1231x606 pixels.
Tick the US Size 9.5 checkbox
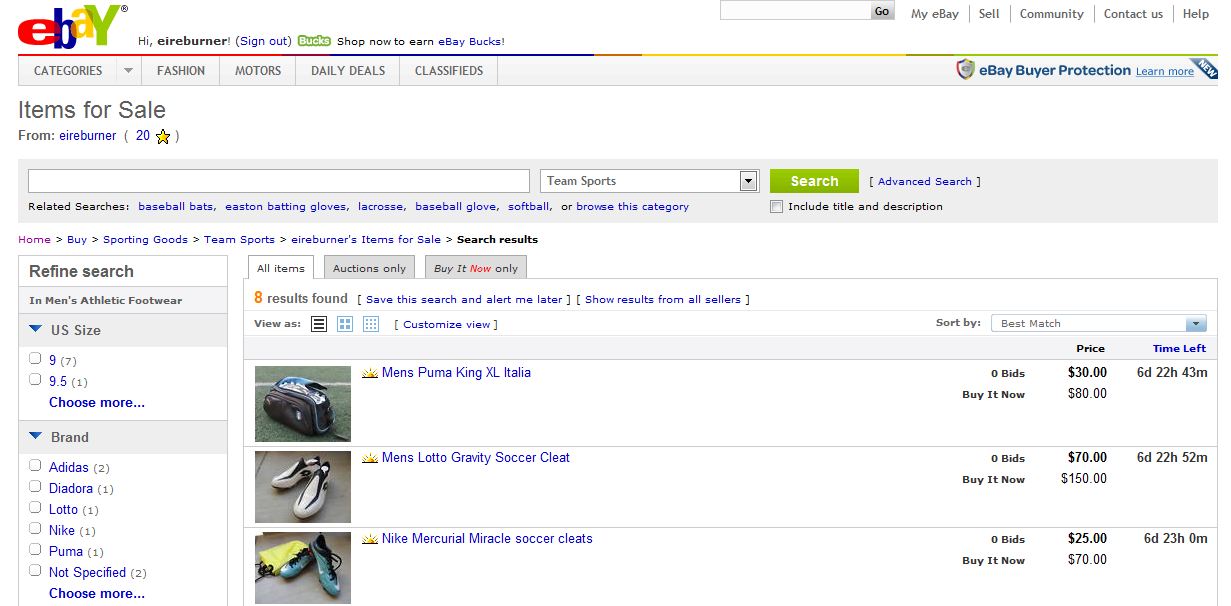35,380
